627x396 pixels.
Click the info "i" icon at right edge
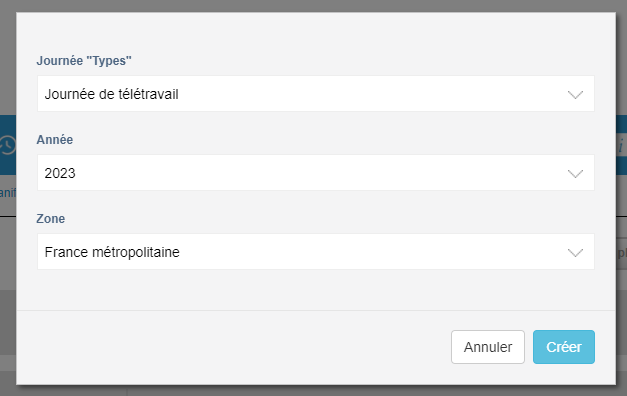coord(621,146)
